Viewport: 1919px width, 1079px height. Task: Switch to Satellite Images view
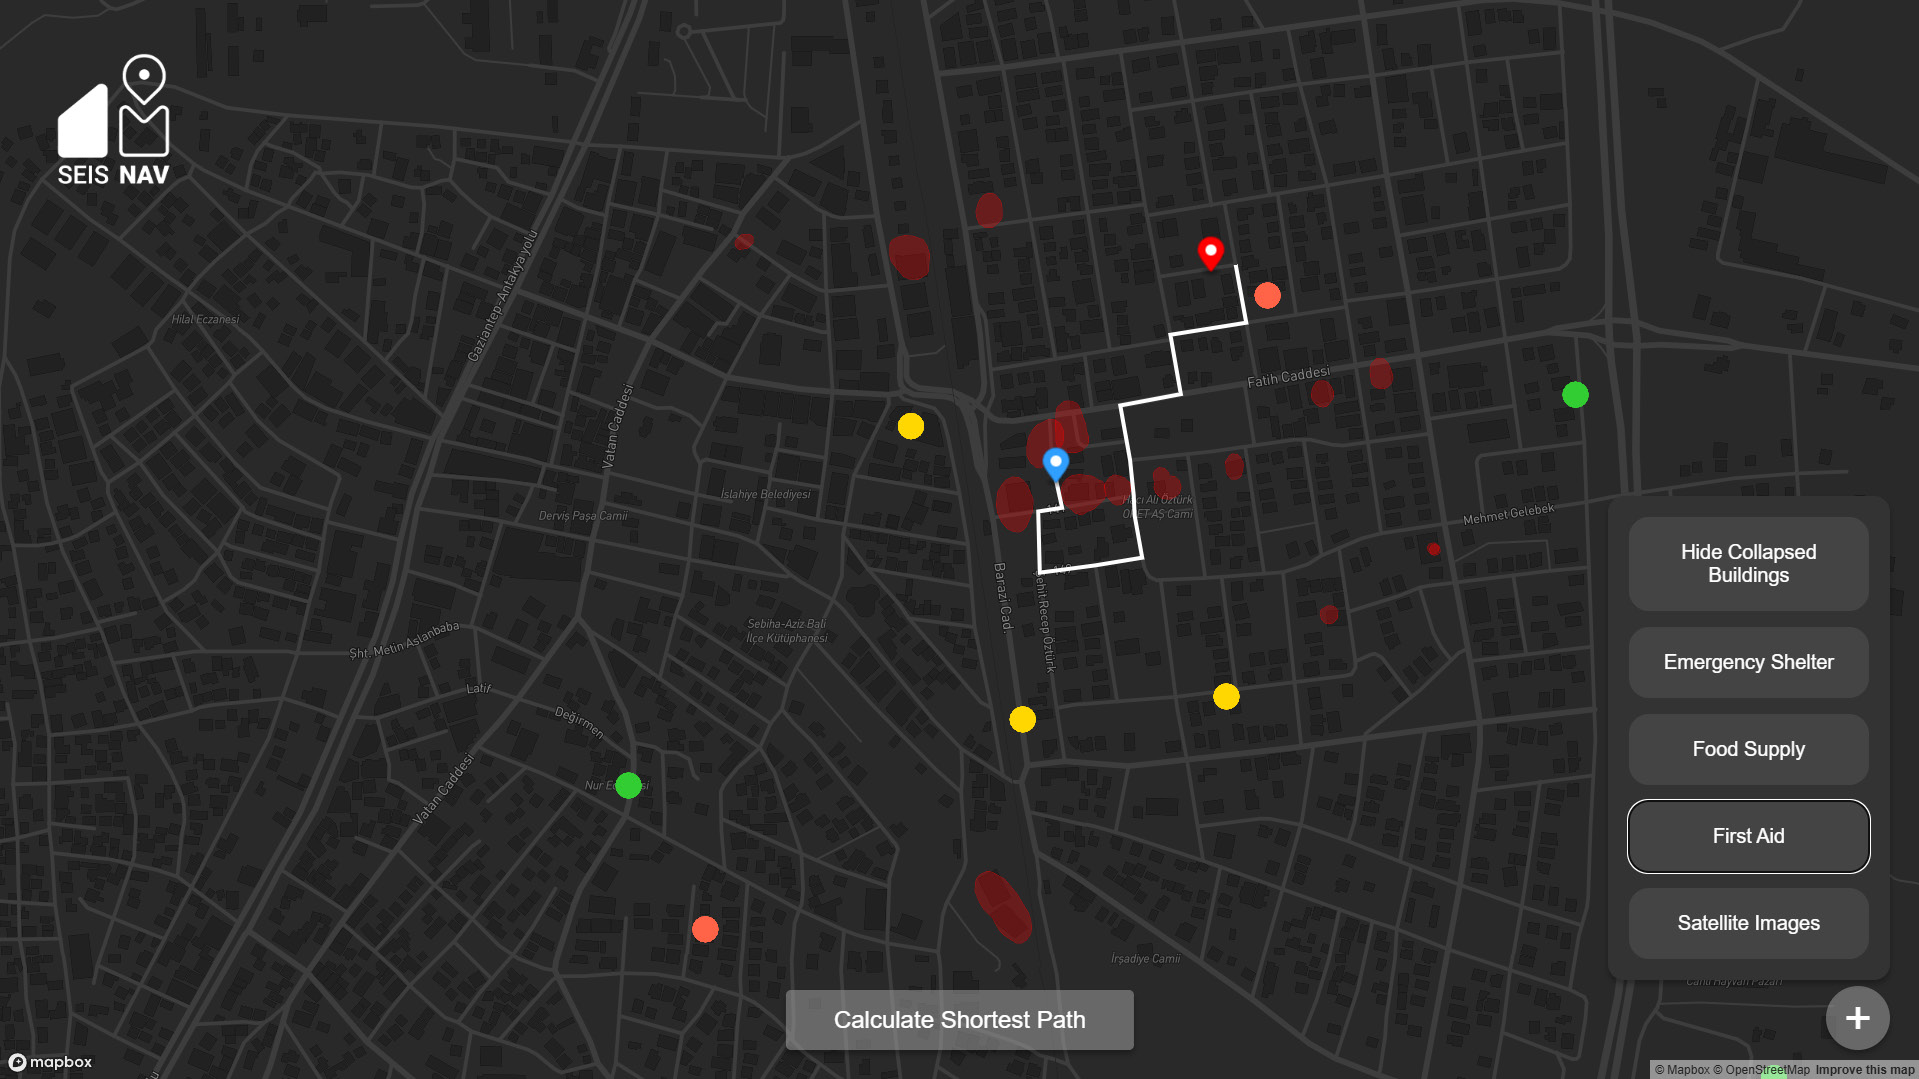click(1748, 923)
